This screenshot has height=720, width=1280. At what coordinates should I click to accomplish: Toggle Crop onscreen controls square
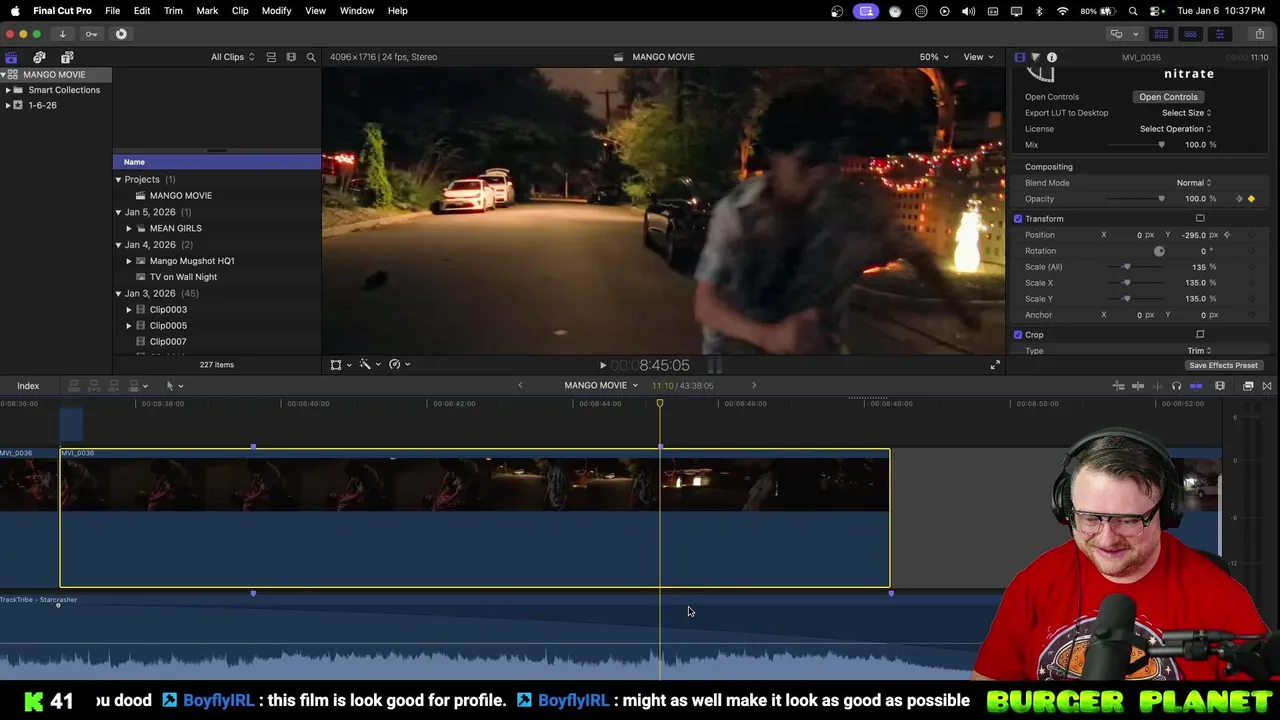pos(1200,335)
